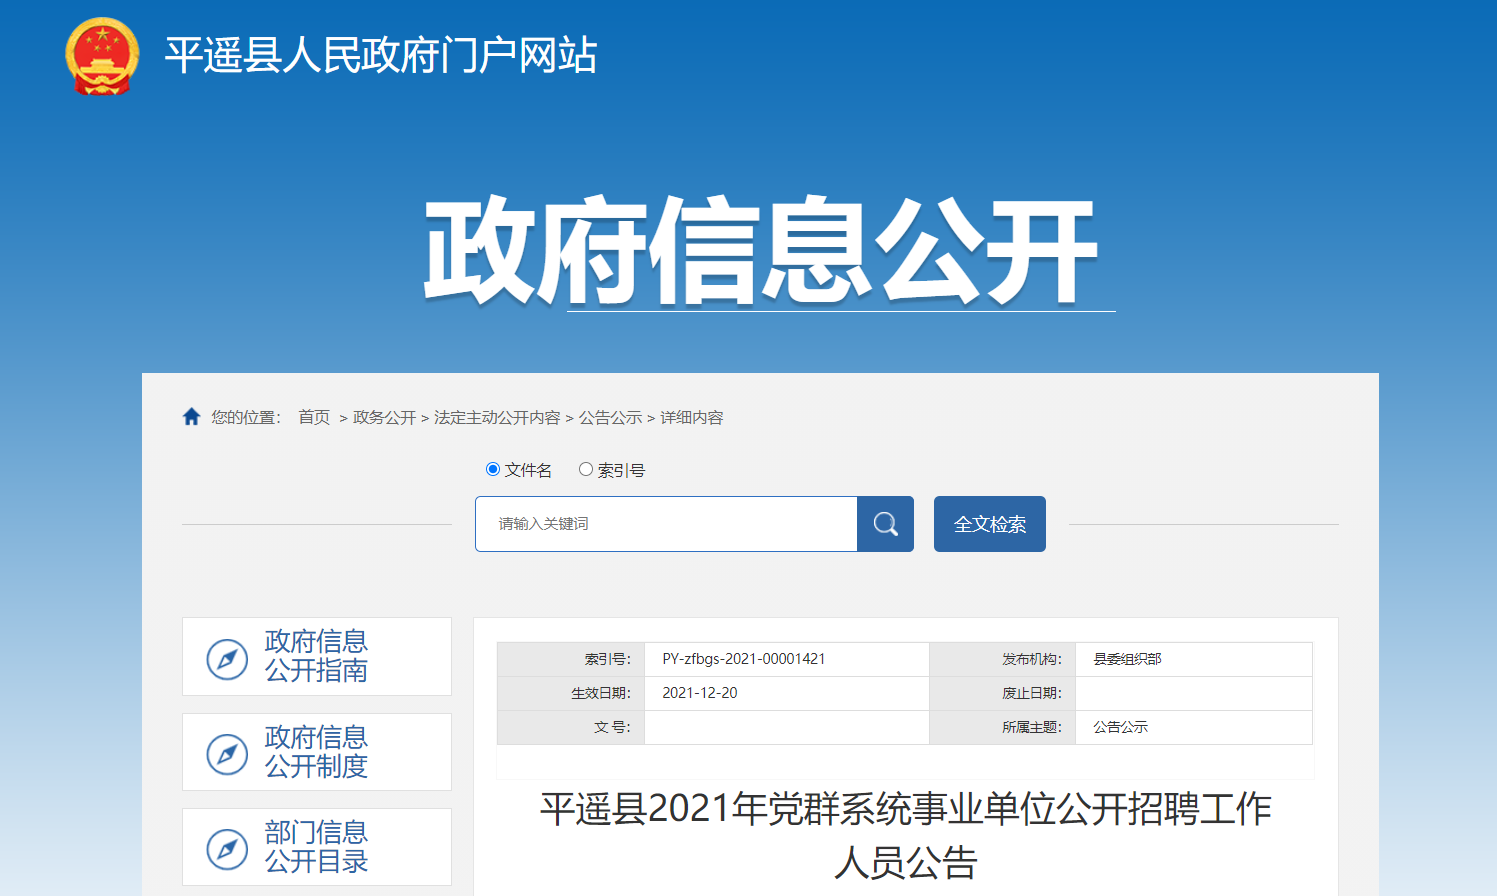Click compass icon beside 政府信息公开制度
The image size is (1497, 896).
tap(227, 754)
